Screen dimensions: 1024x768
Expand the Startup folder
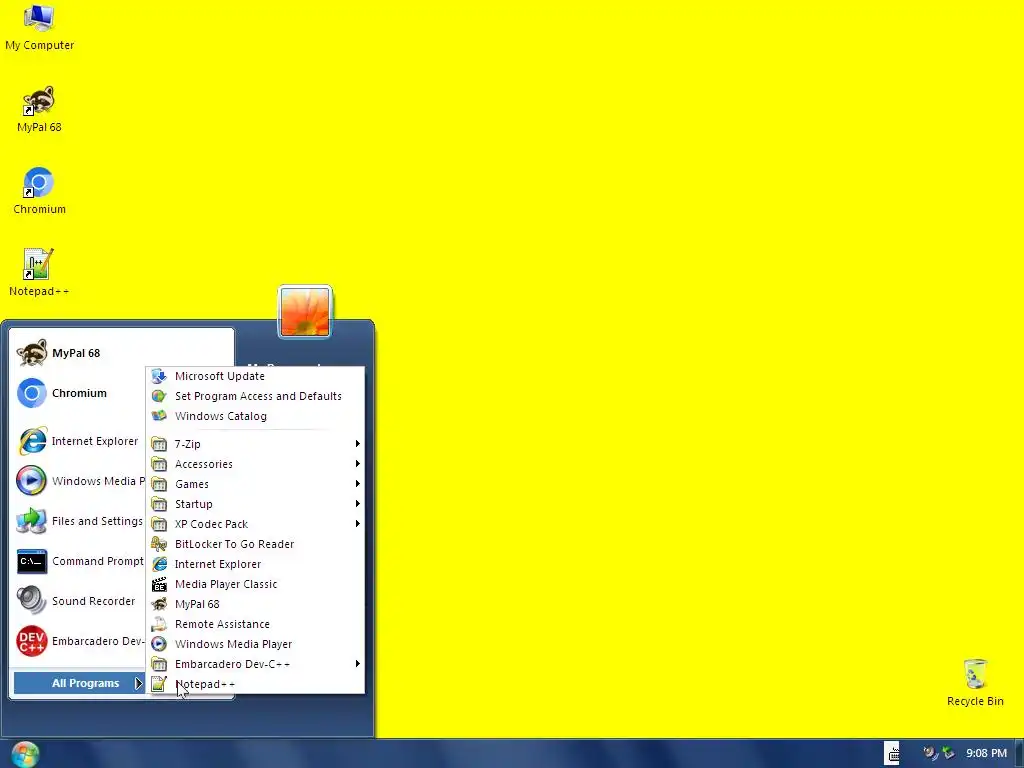tap(256, 504)
